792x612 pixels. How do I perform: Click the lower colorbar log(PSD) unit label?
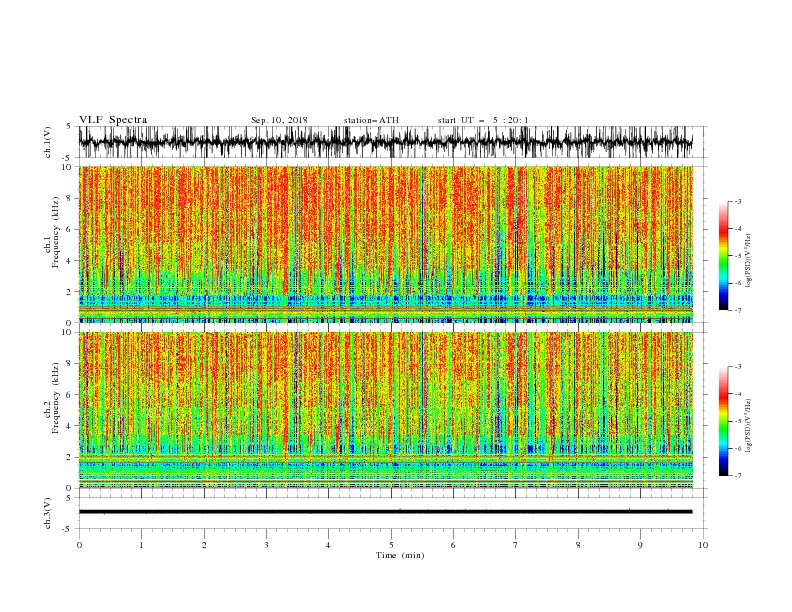[x=749, y=426]
